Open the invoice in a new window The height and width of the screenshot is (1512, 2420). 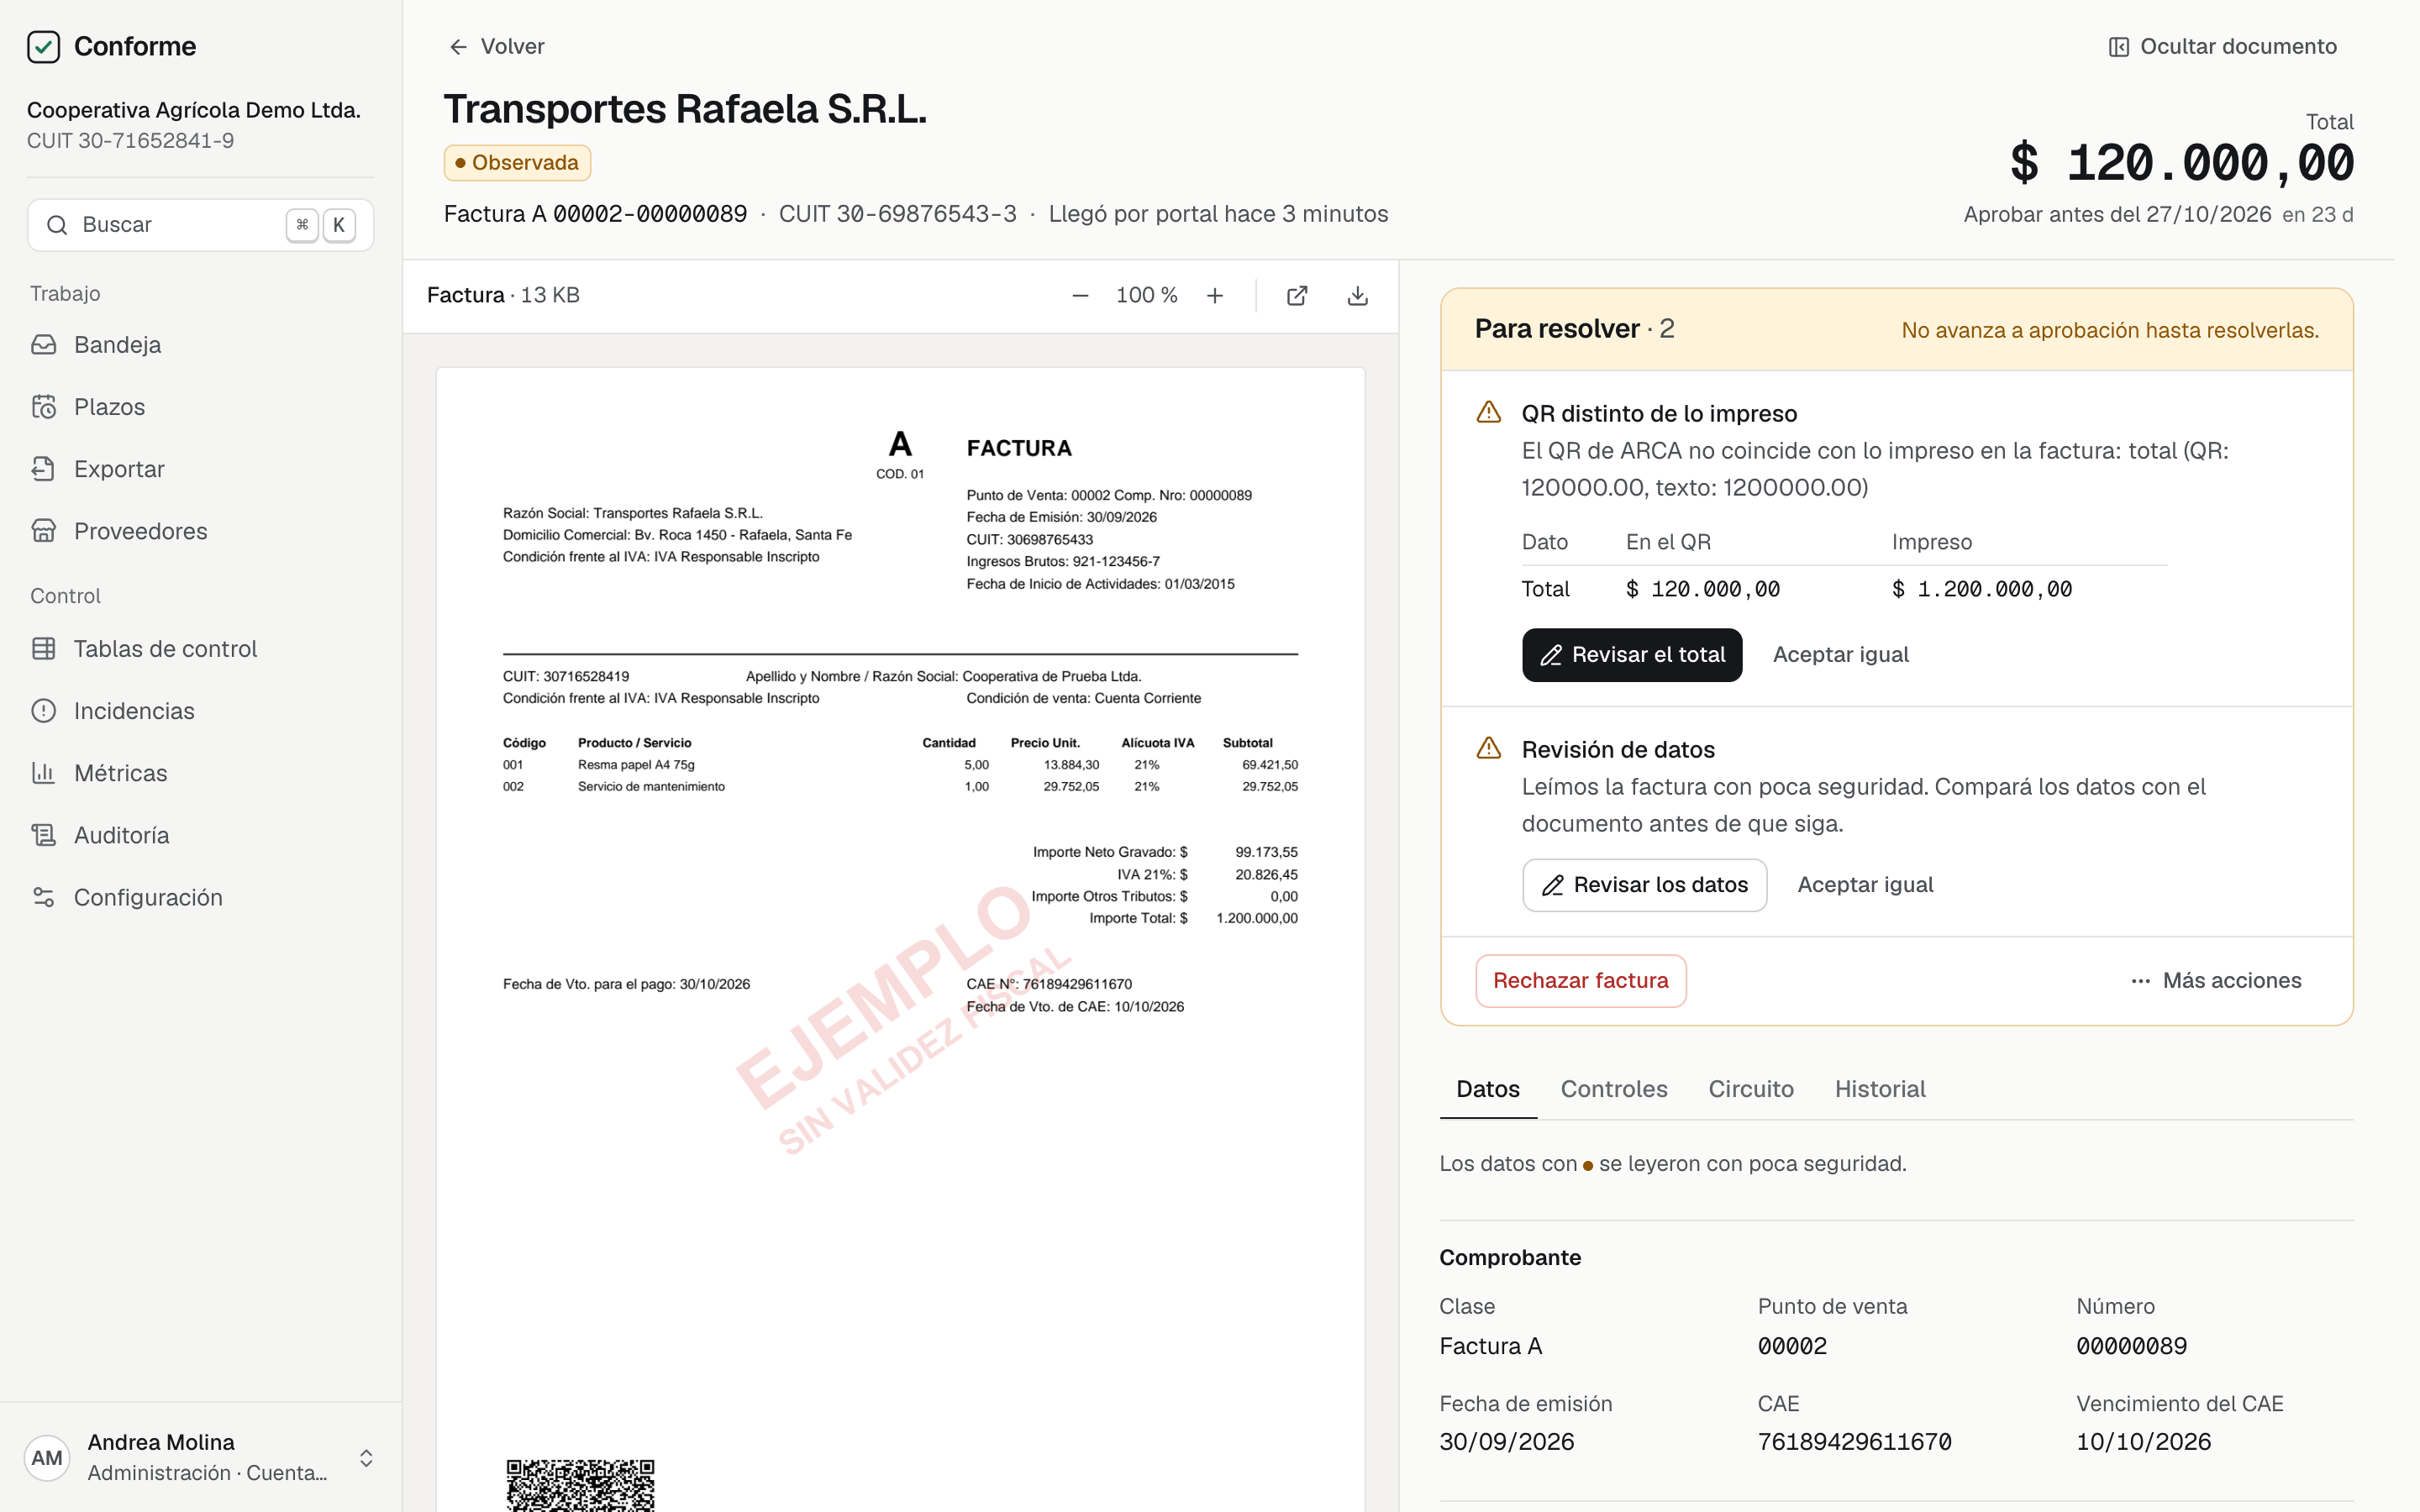(1297, 296)
